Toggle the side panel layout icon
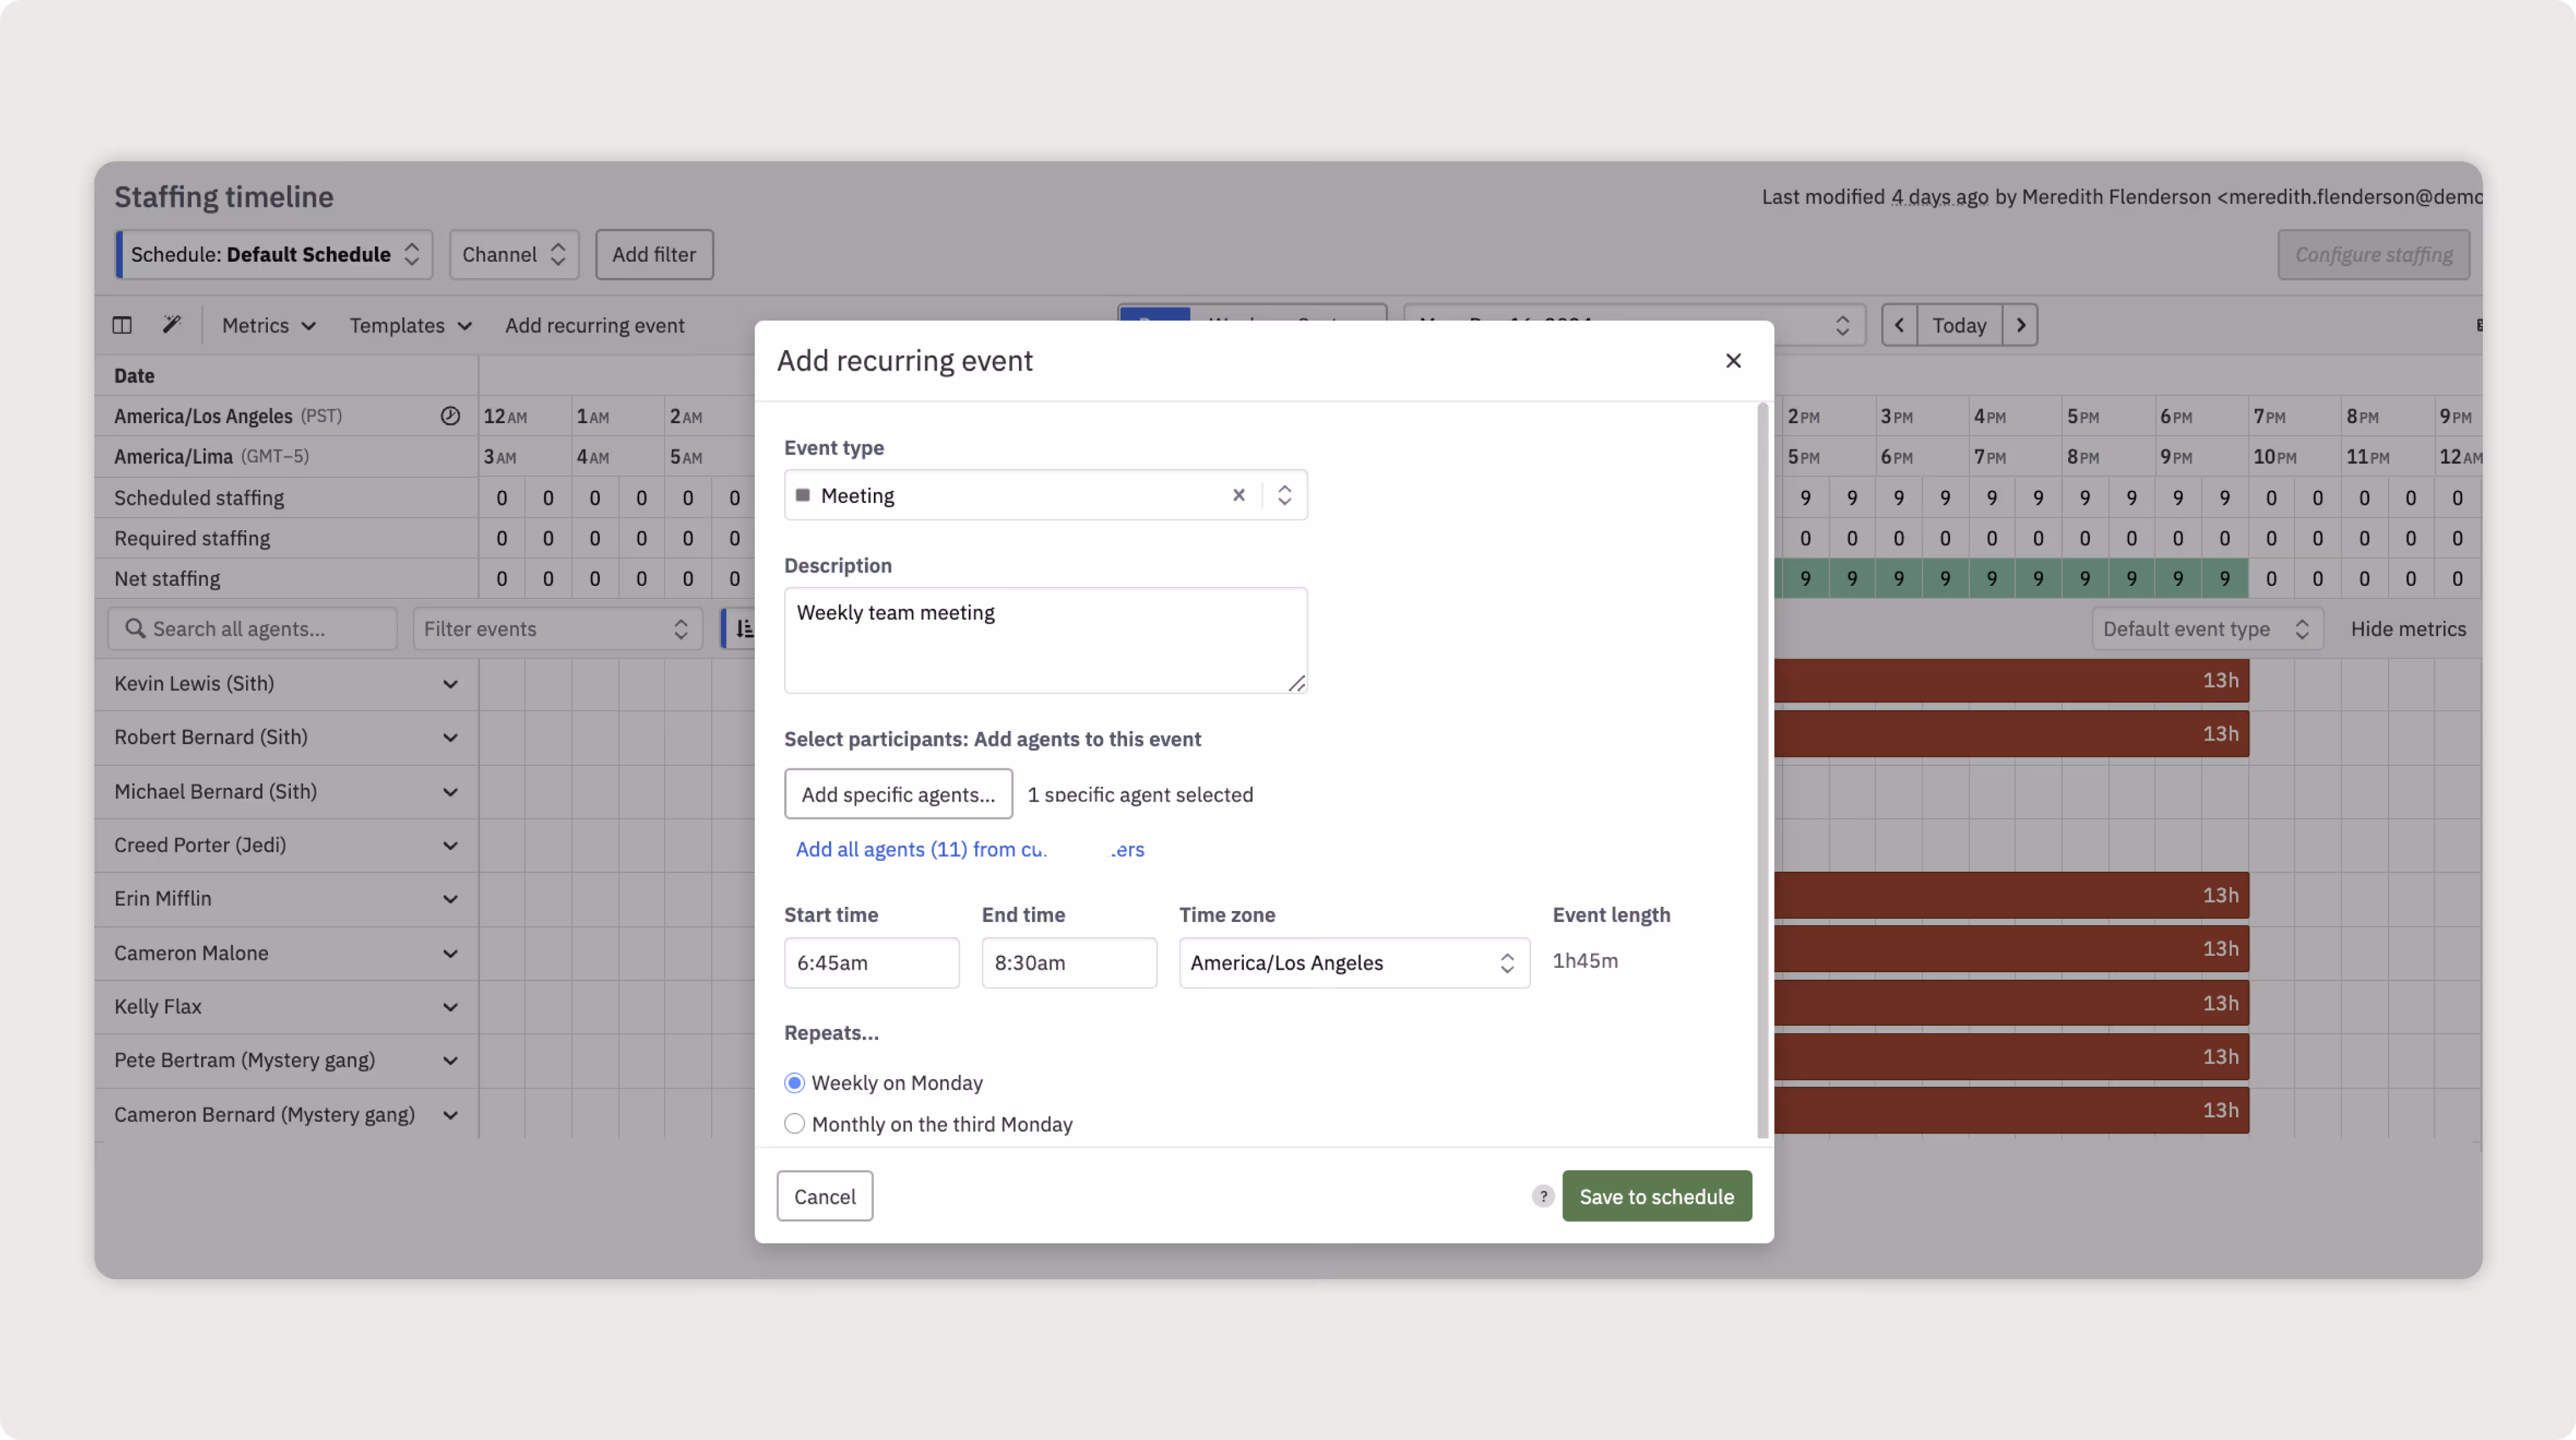 [122, 325]
